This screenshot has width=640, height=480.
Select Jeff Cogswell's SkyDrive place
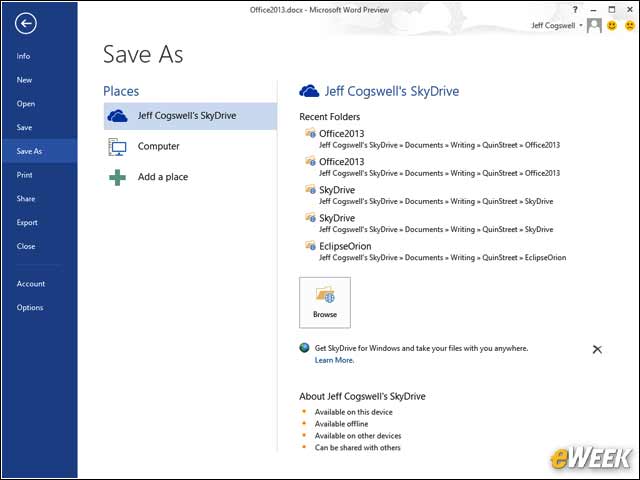(190, 116)
